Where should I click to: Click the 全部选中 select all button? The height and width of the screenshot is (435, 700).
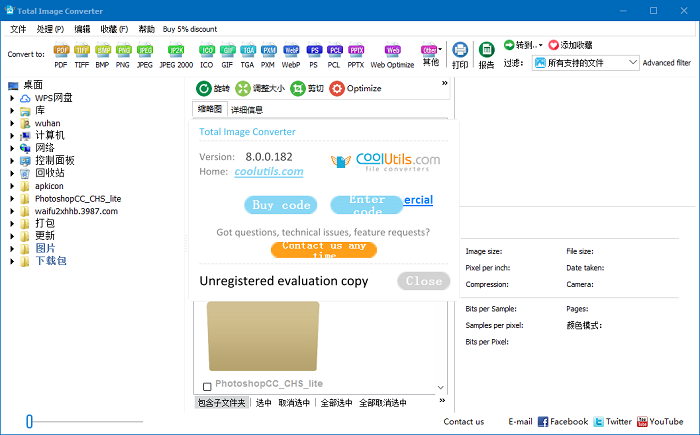tap(336, 403)
